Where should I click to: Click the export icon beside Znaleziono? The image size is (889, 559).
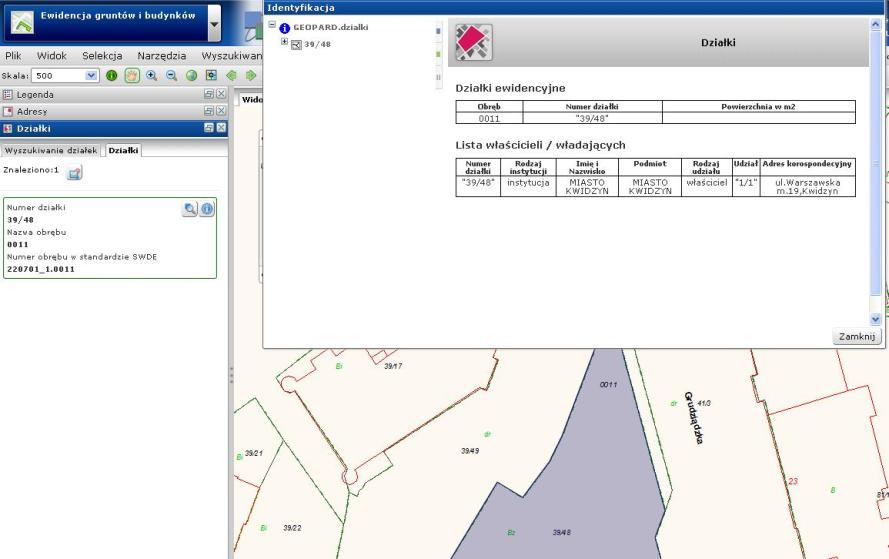(74, 172)
